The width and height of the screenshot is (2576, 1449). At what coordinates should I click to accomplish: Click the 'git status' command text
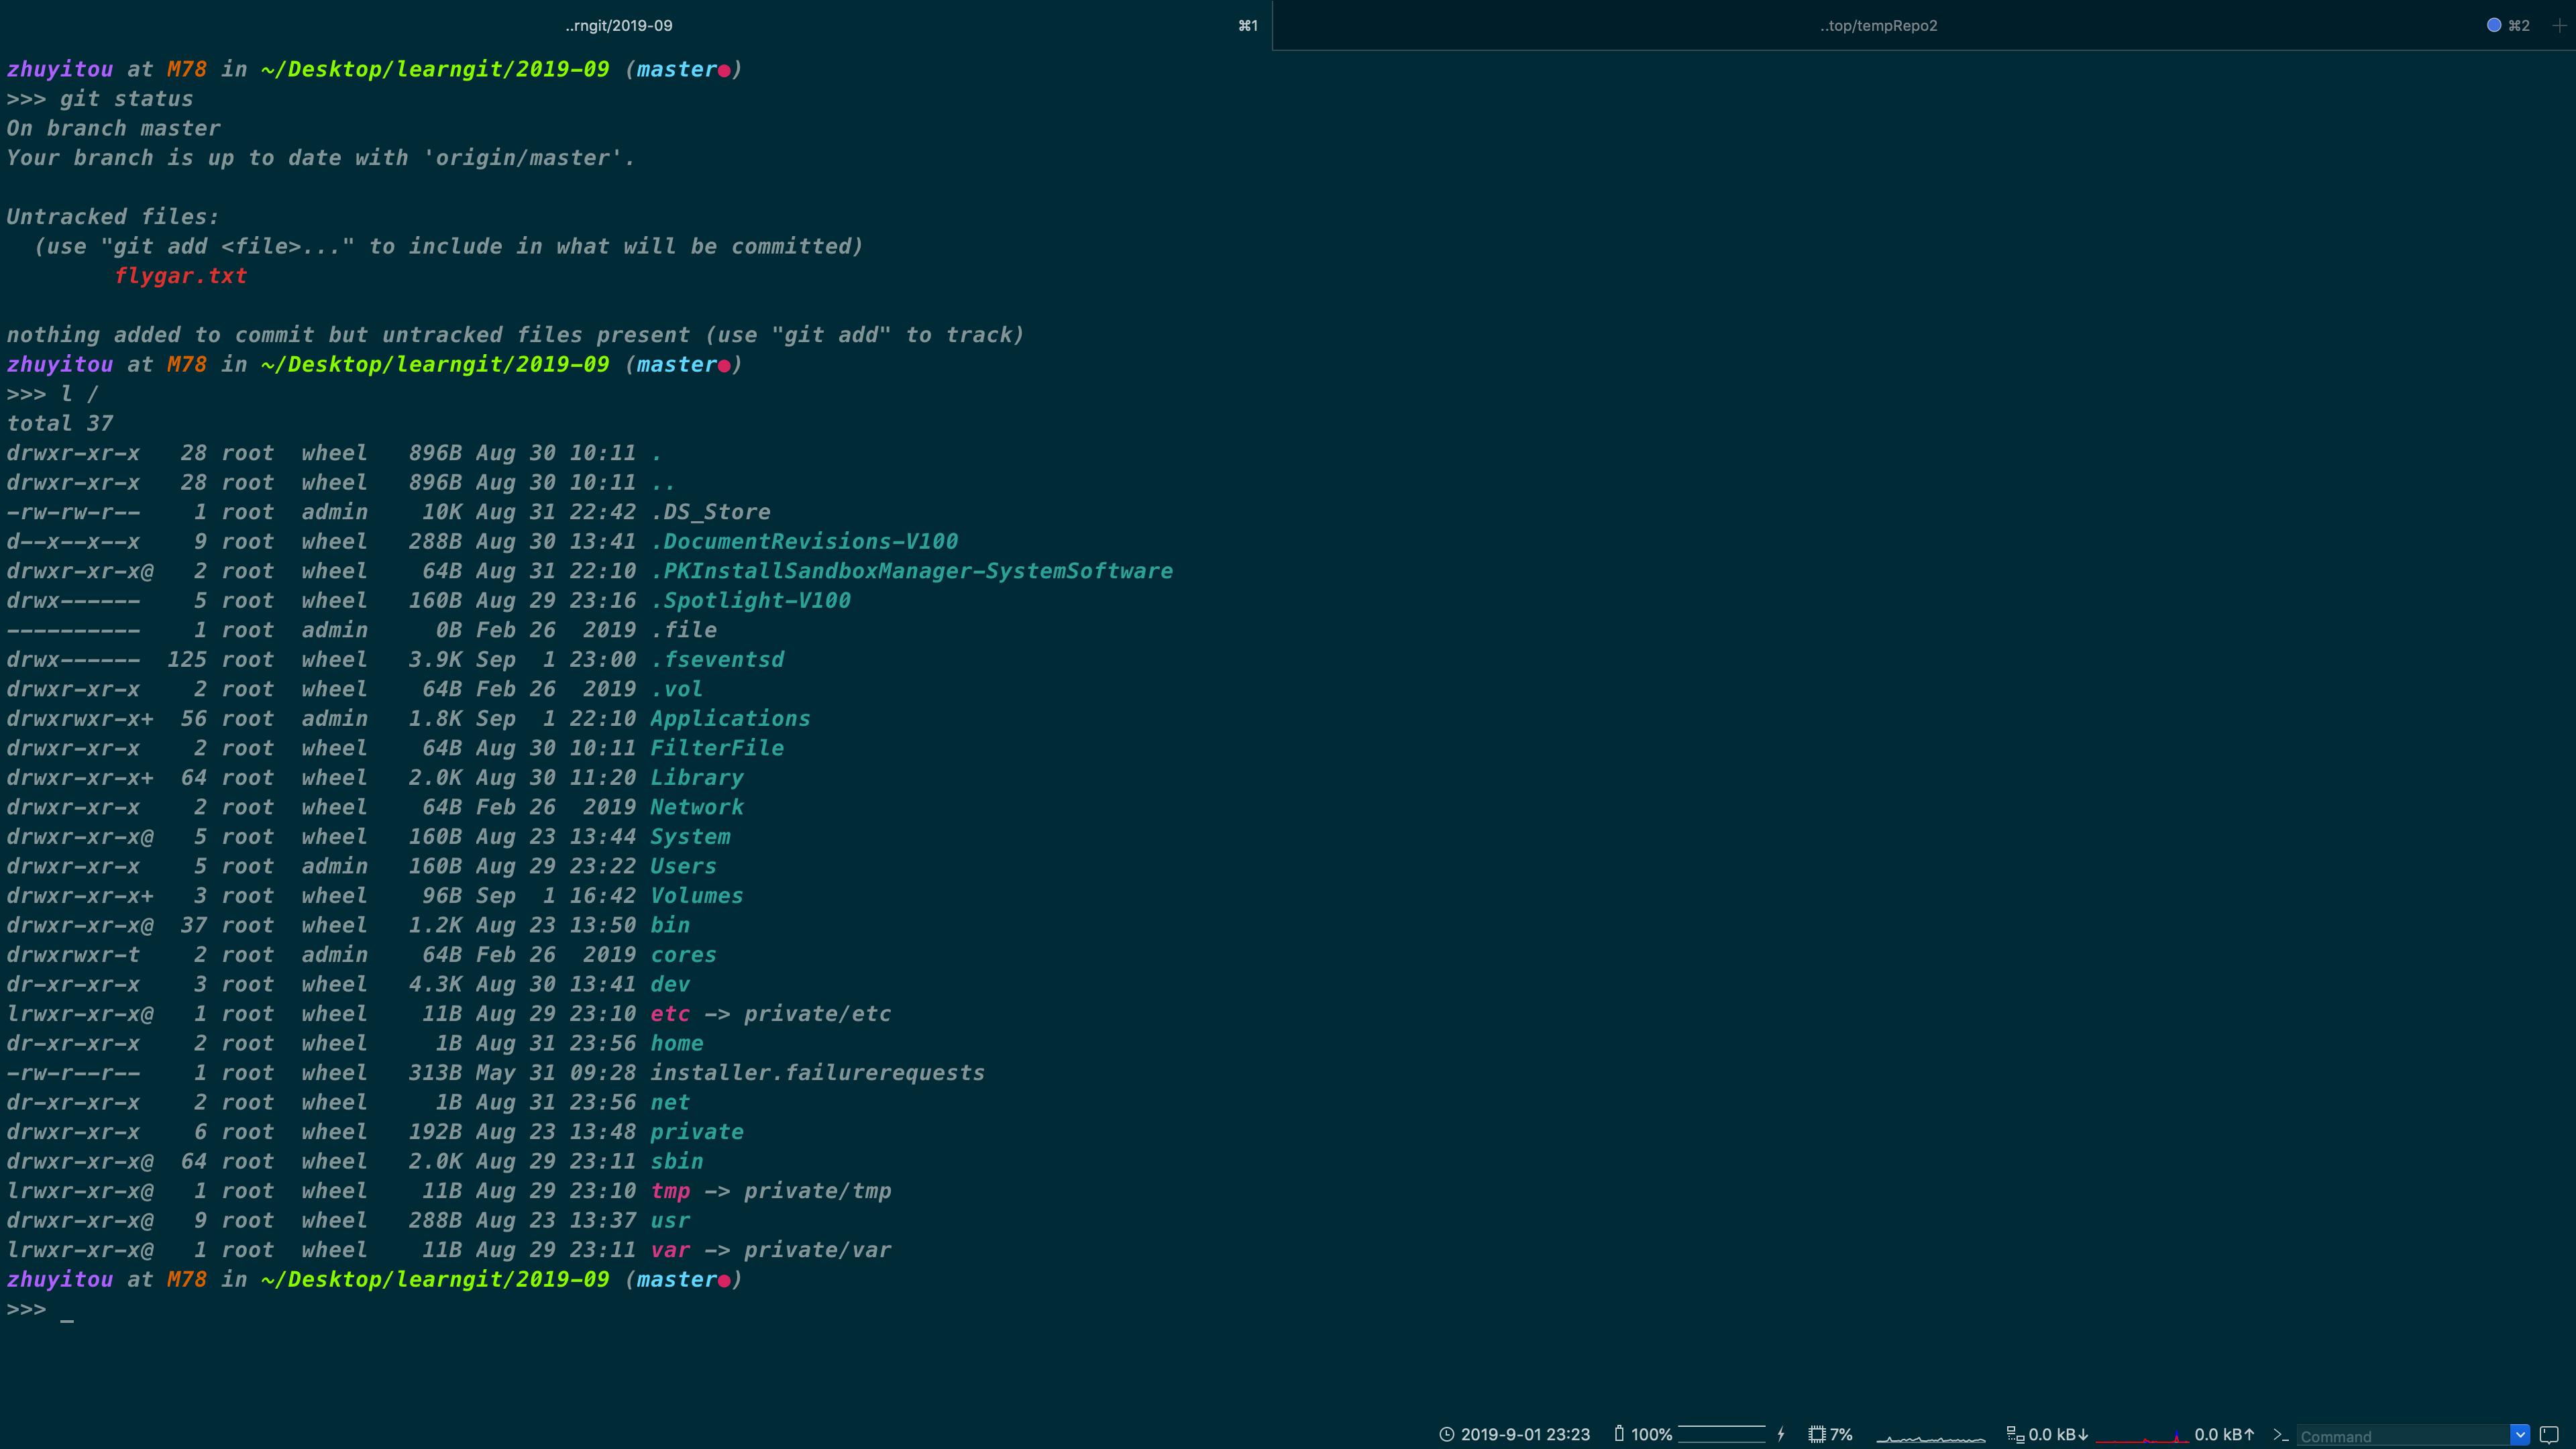click(126, 99)
